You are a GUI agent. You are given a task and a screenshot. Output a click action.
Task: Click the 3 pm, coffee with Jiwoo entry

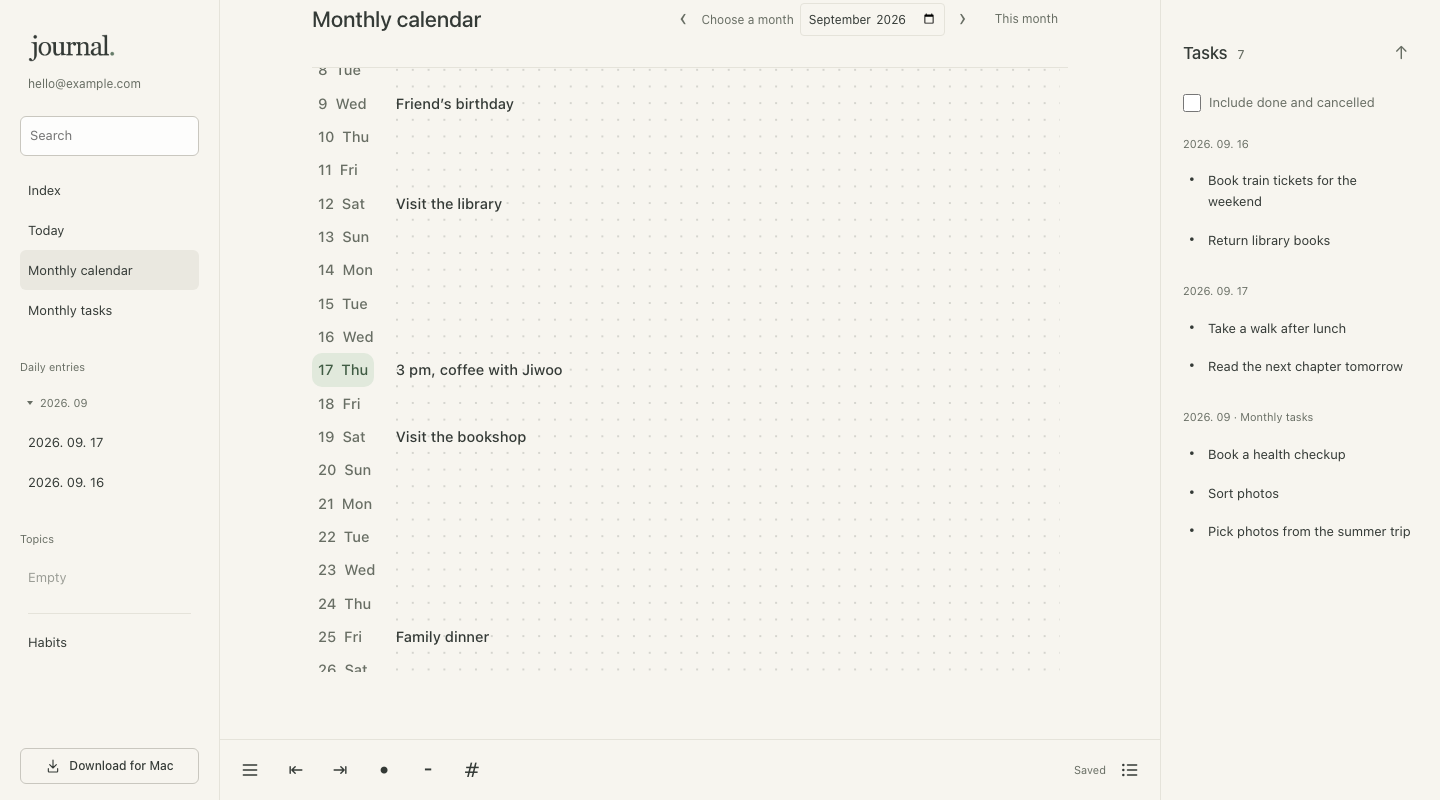(x=479, y=370)
